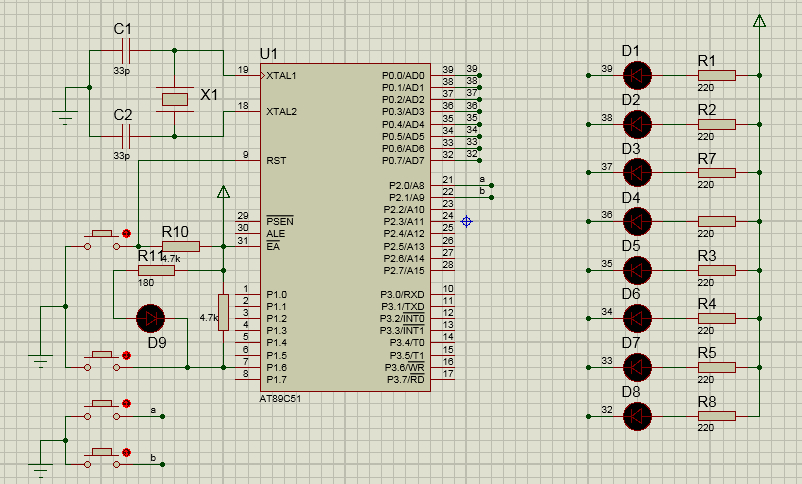Select resistor R3 beside LED D5
This screenshot has width=802, height=484.
tap(717, 270)
